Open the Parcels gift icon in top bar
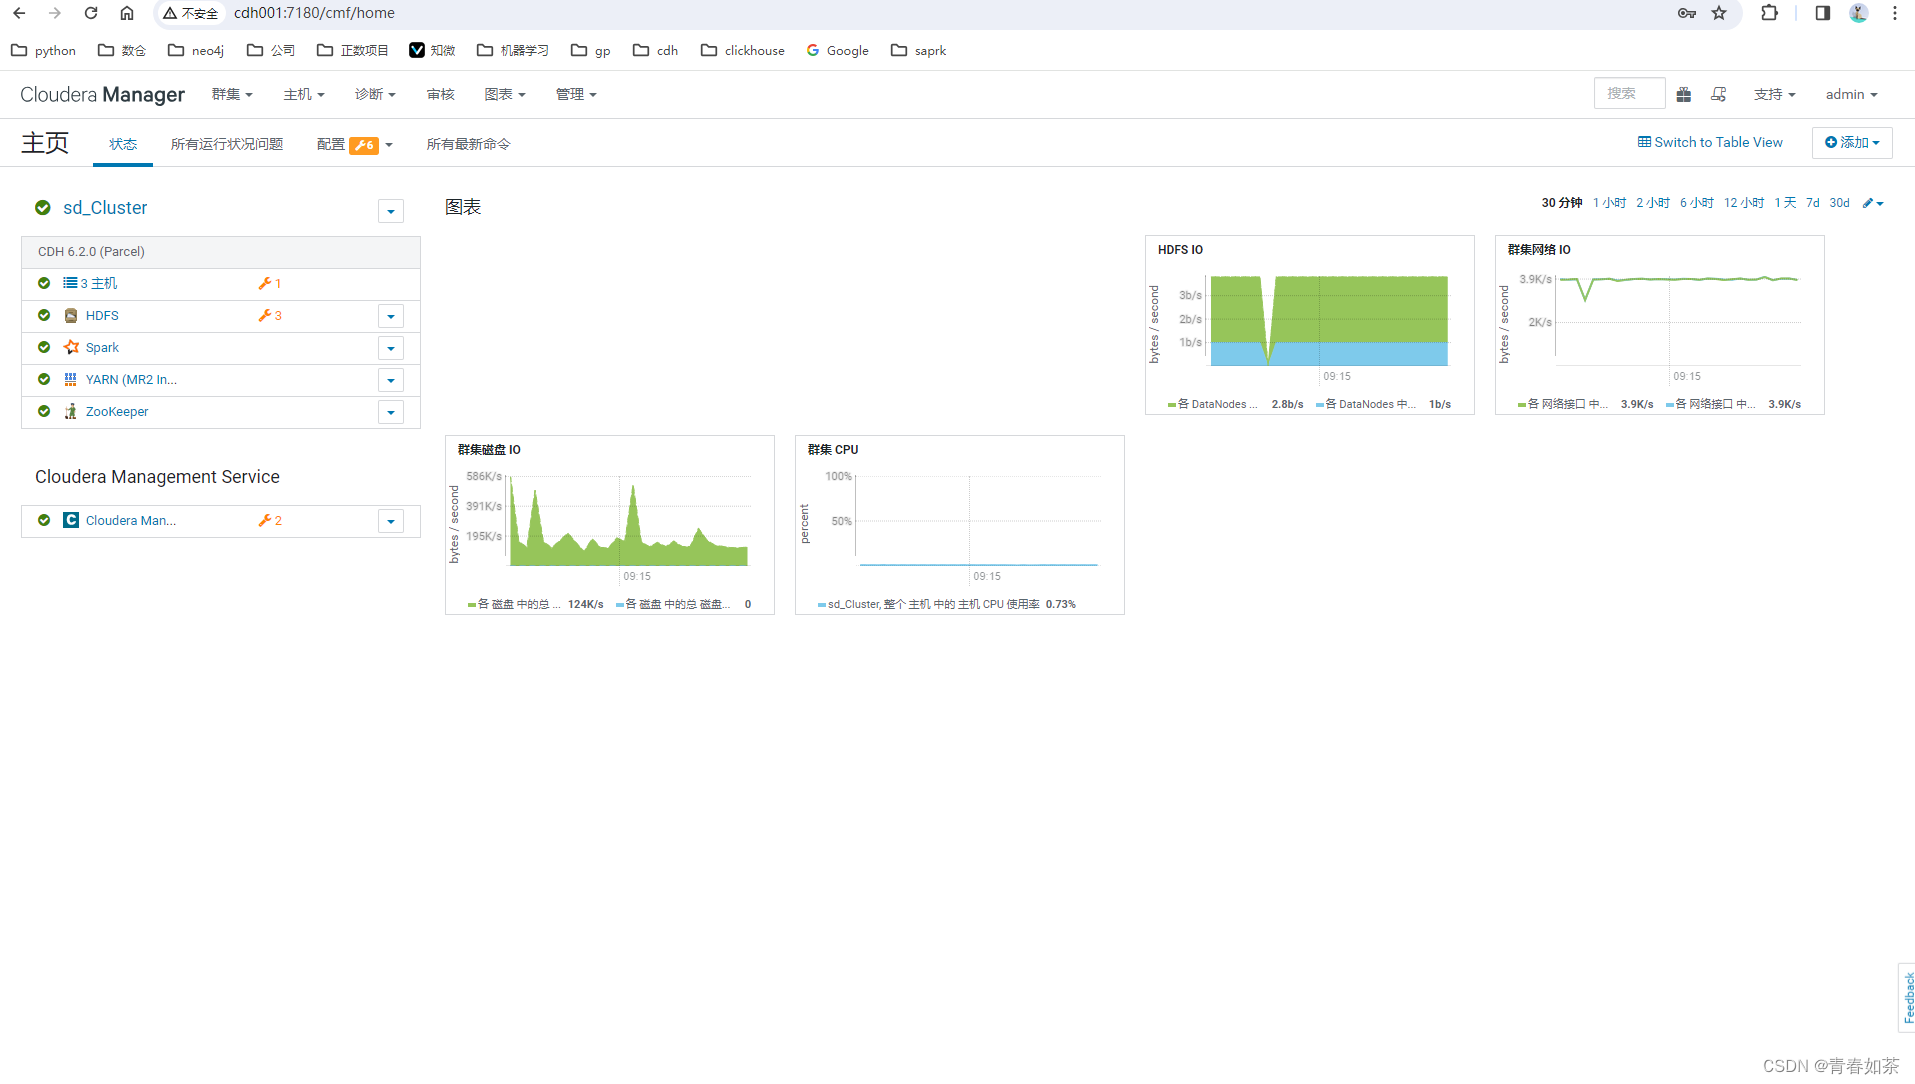Image resolution: width=1915 pixels, height=1084 pixels. (x=1683, y=94)
